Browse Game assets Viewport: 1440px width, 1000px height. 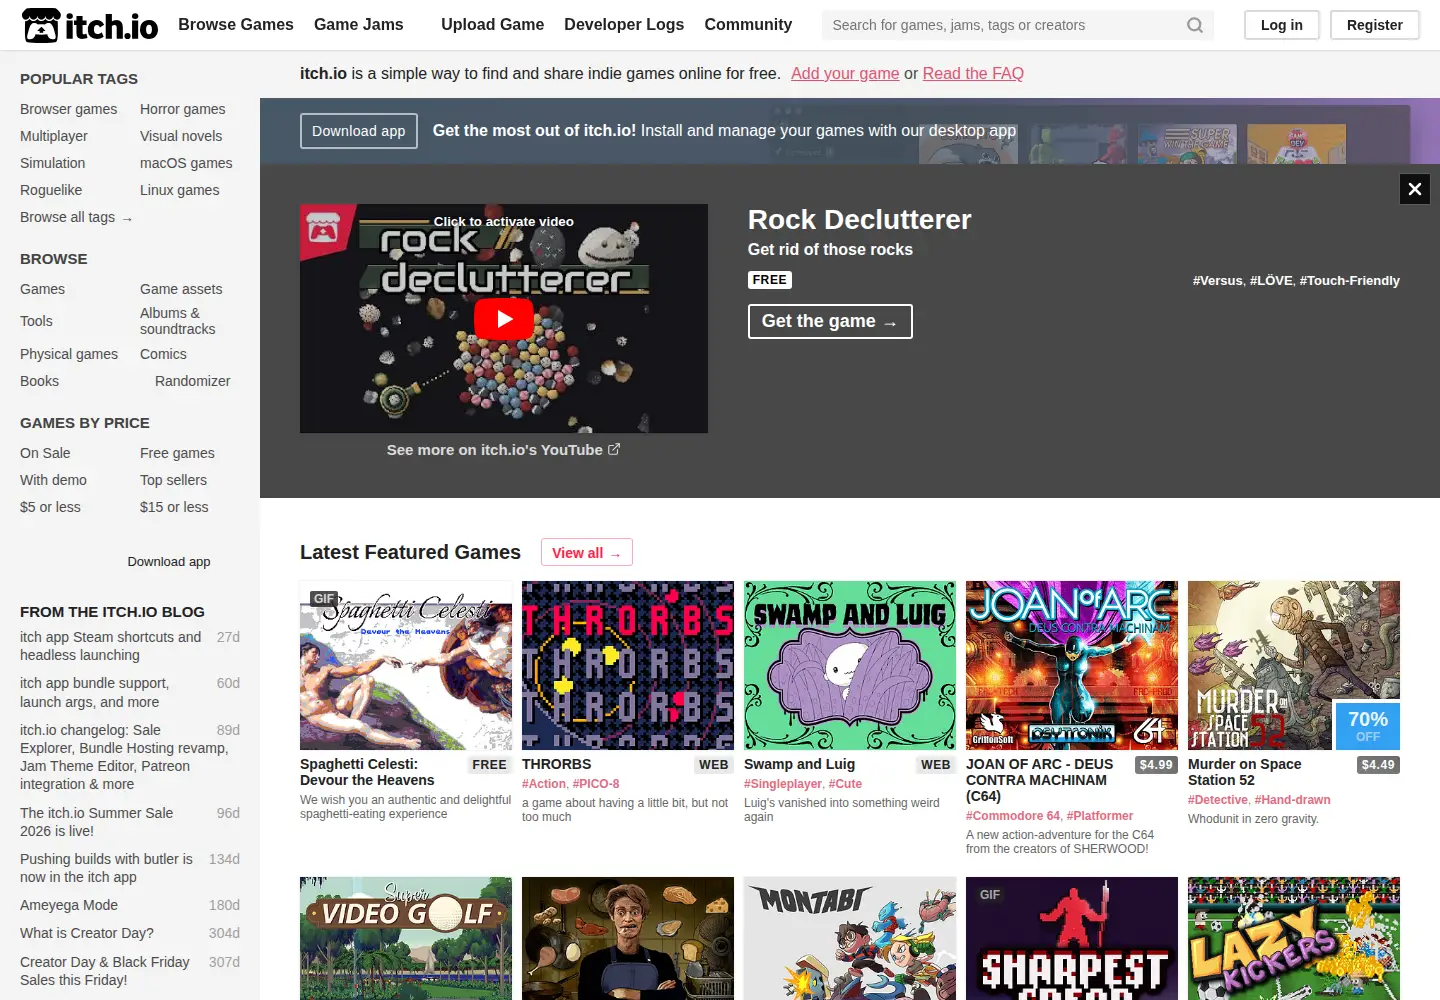pyautogui.click(x=181, y=289)
